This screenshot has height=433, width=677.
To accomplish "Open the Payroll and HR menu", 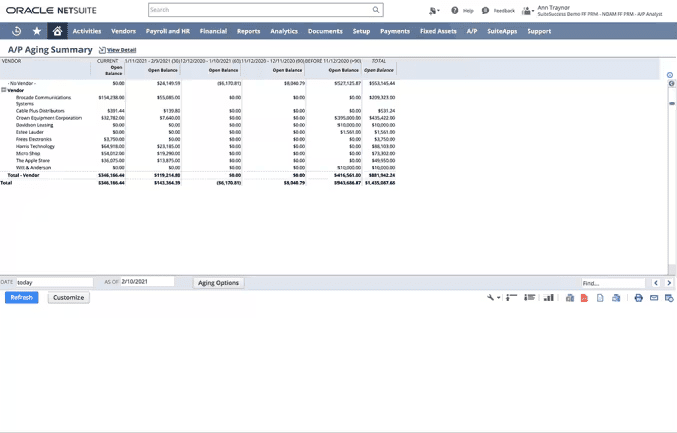I will (167, 31).
